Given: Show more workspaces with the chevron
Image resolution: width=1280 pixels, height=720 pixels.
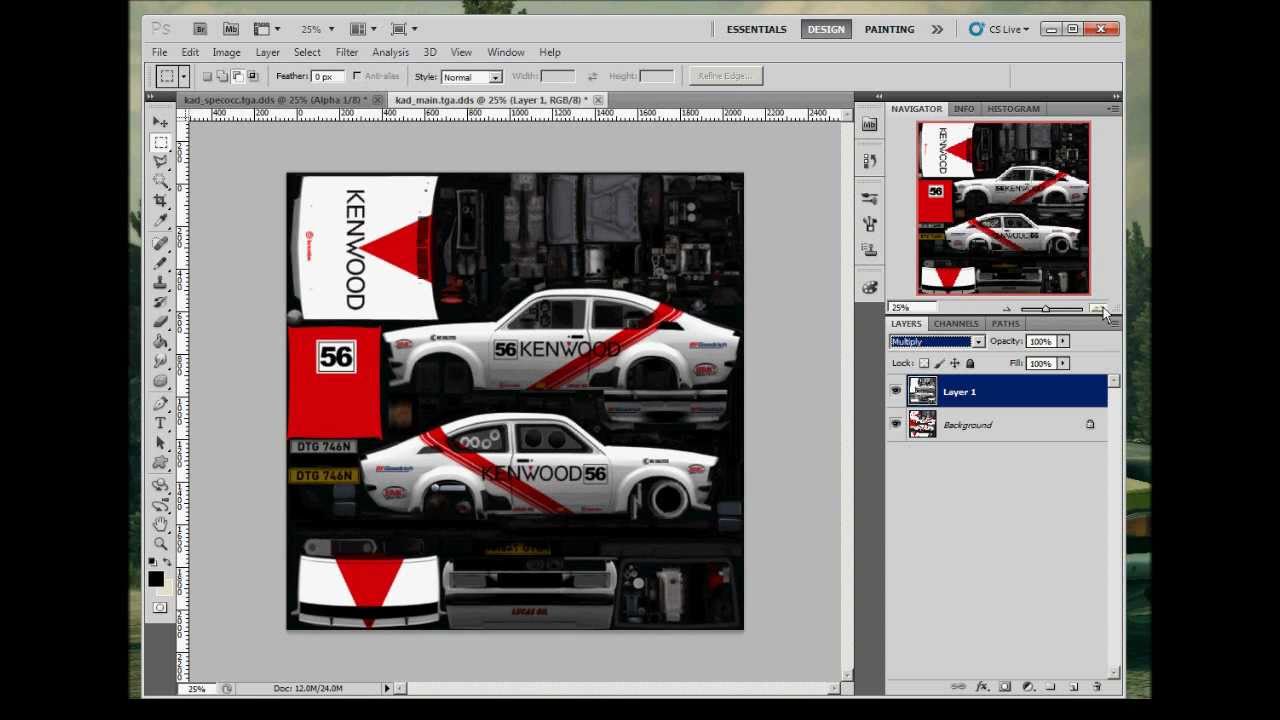Looking at the screenshot, I should 937,29.
